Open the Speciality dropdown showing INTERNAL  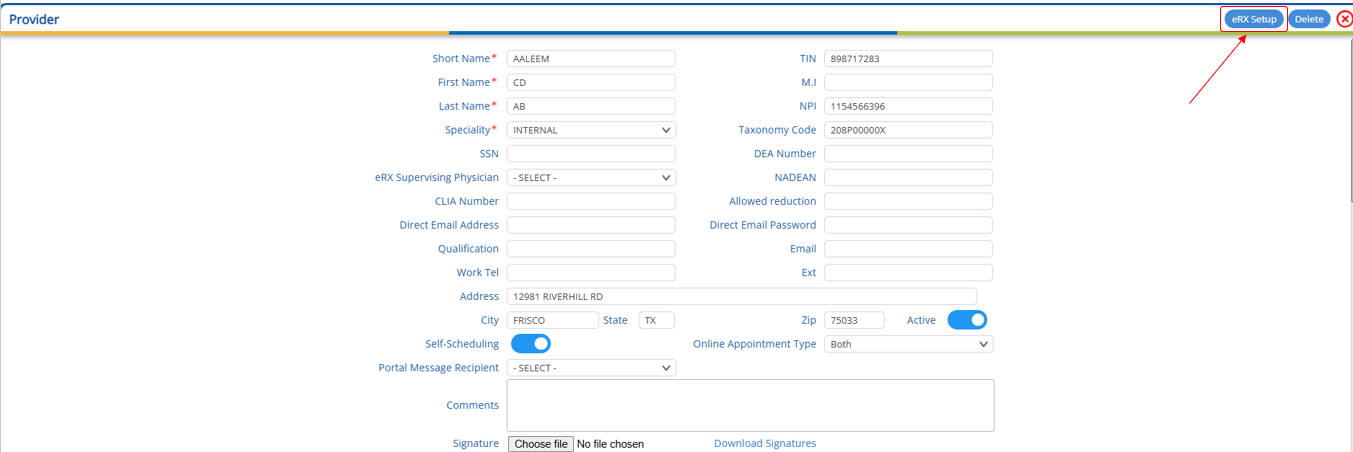(591, 130)
